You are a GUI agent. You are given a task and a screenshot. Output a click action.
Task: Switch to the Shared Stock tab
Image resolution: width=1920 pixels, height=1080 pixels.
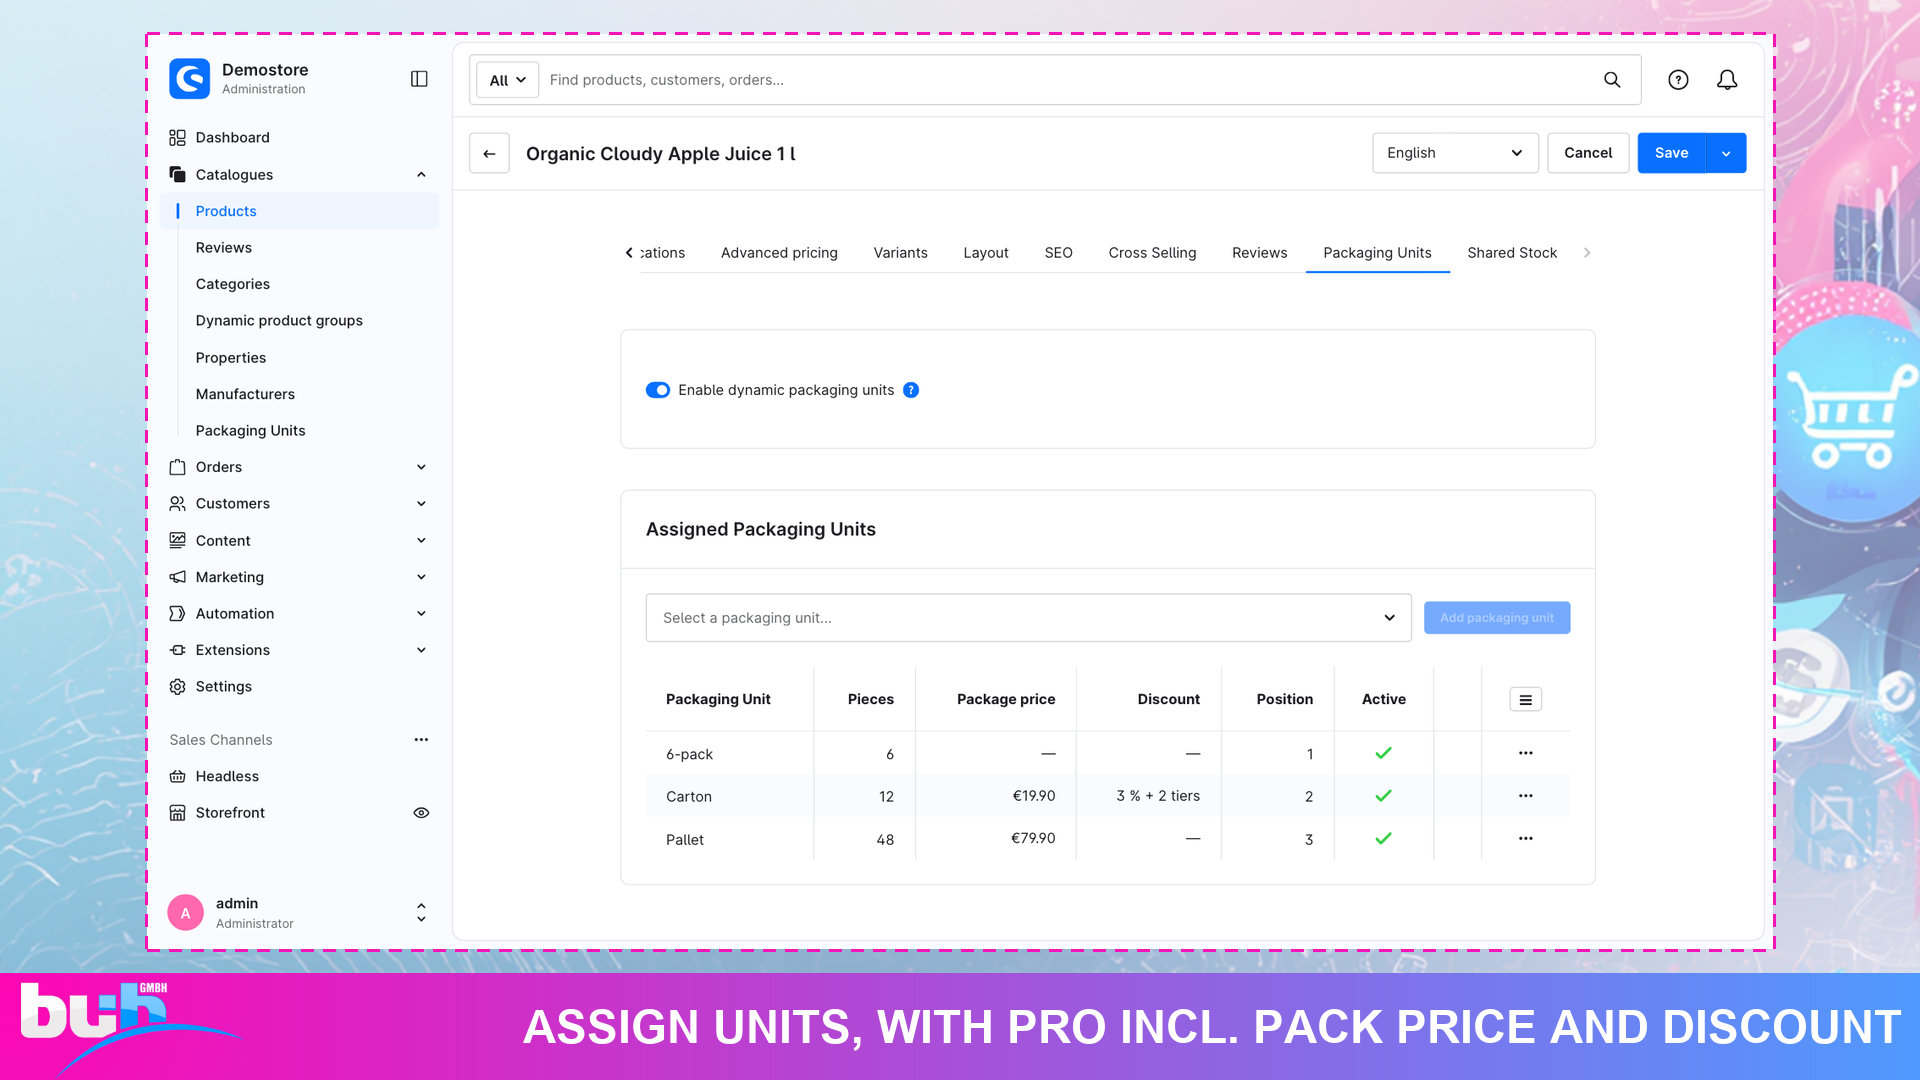tap(1512, 253)
